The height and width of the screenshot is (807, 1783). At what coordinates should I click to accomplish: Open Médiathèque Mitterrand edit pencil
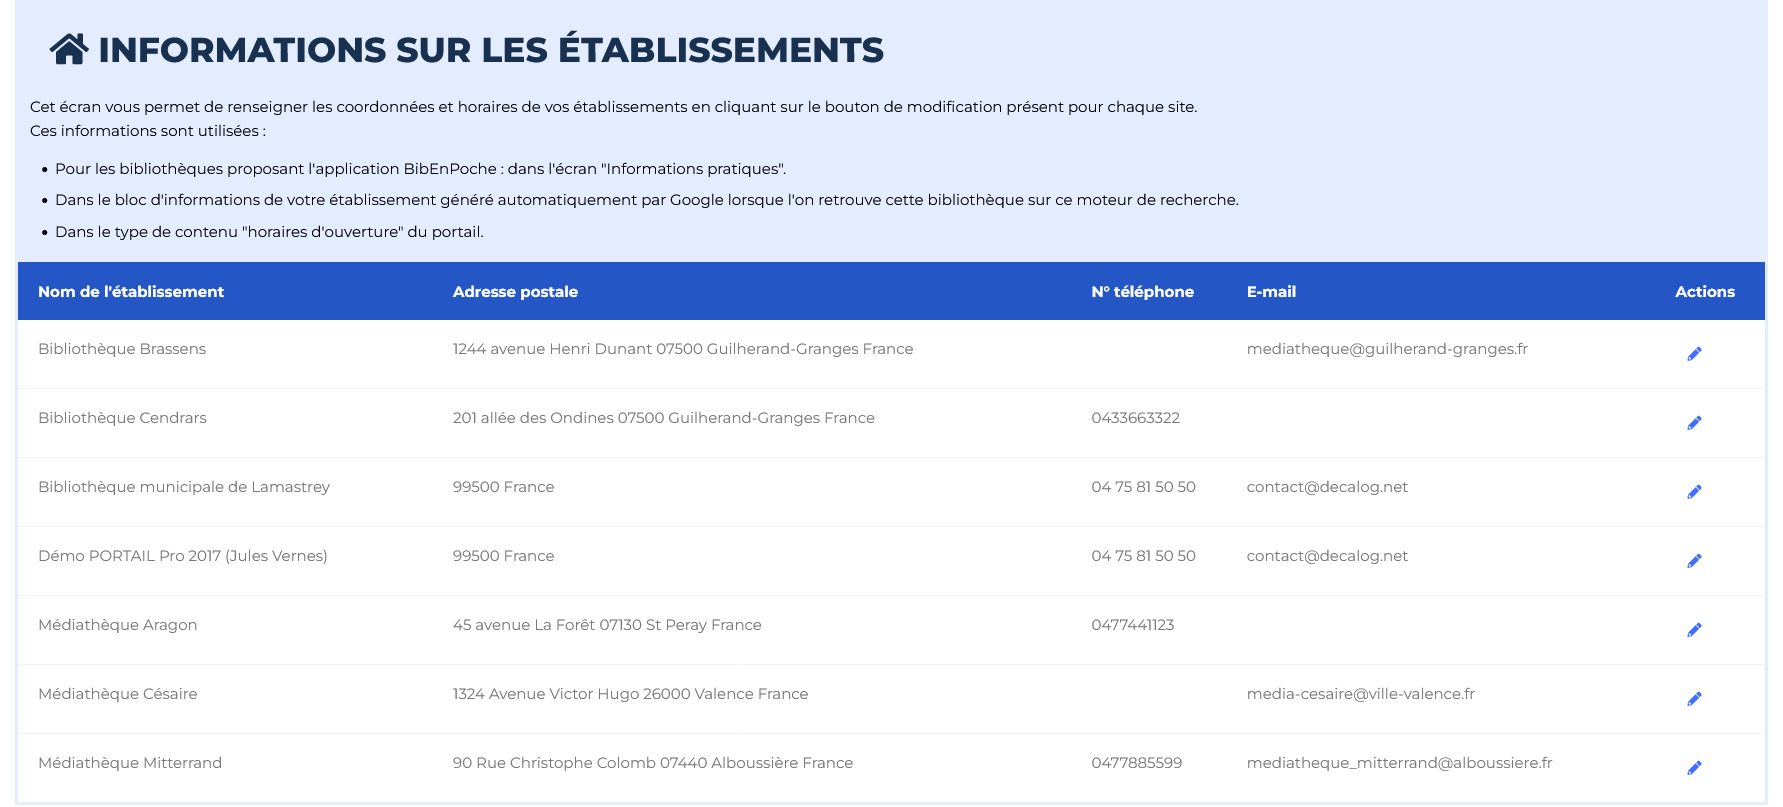(1694, 768)
